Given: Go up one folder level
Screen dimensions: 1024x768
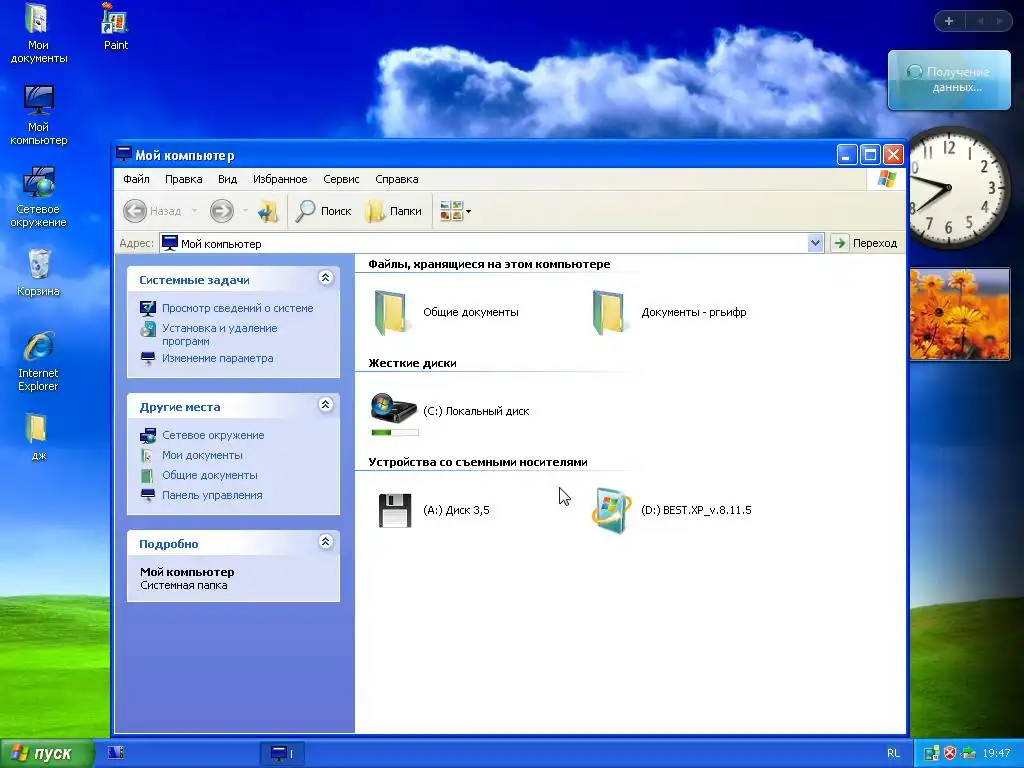Looking at the screenshot, I should (268, 211).
